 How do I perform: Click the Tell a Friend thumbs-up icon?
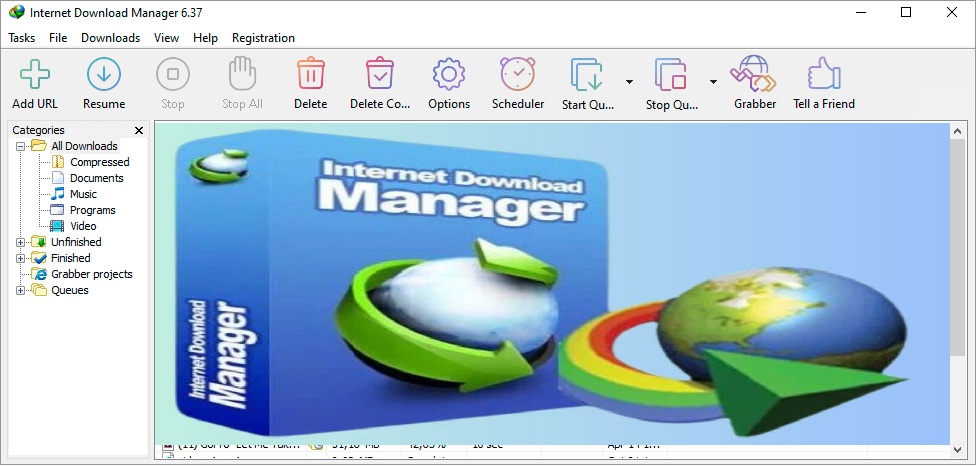pyautogui.click(x=824, y=73)
